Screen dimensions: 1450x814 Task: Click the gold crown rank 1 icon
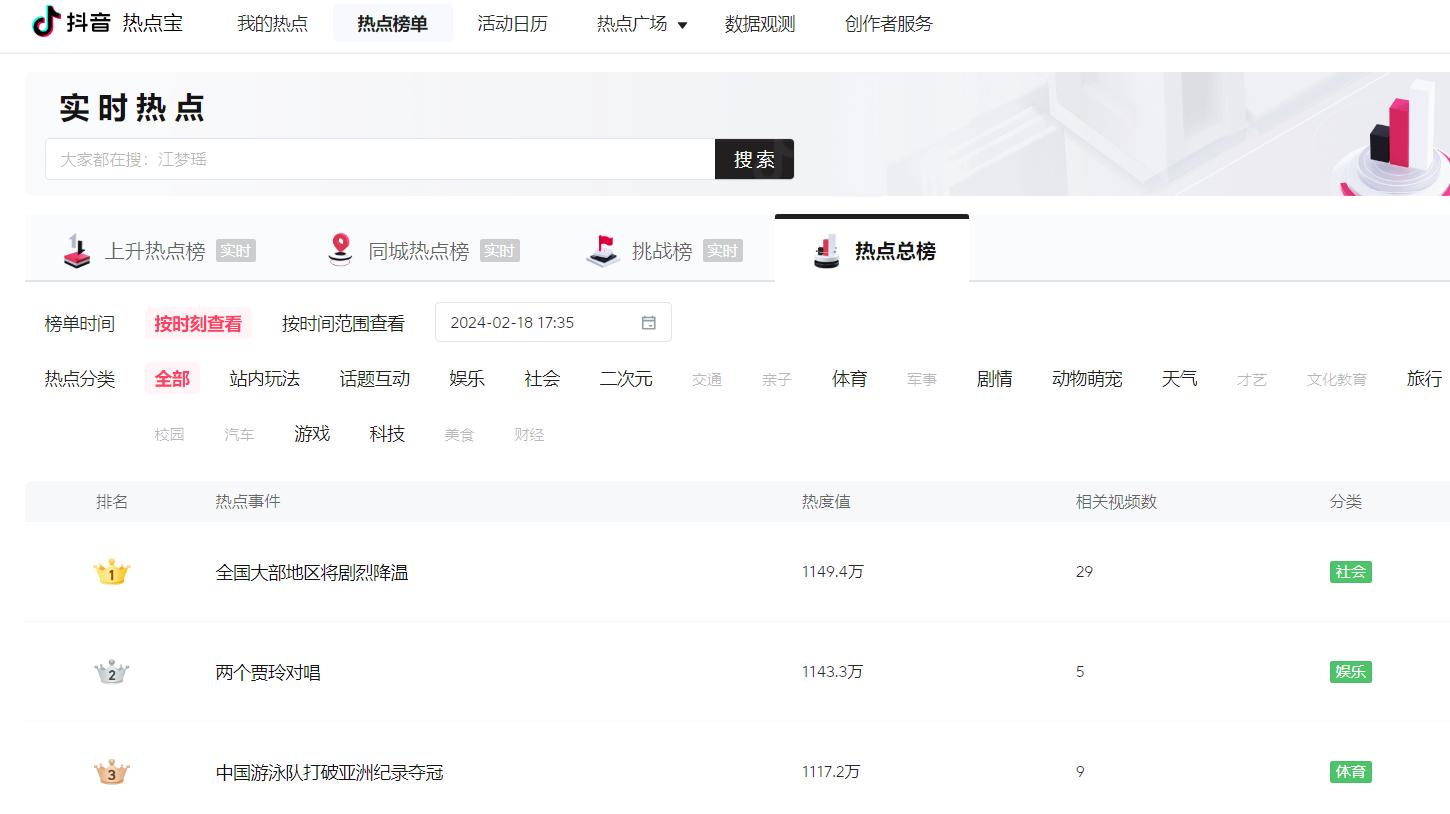click(x=111, y=571)
